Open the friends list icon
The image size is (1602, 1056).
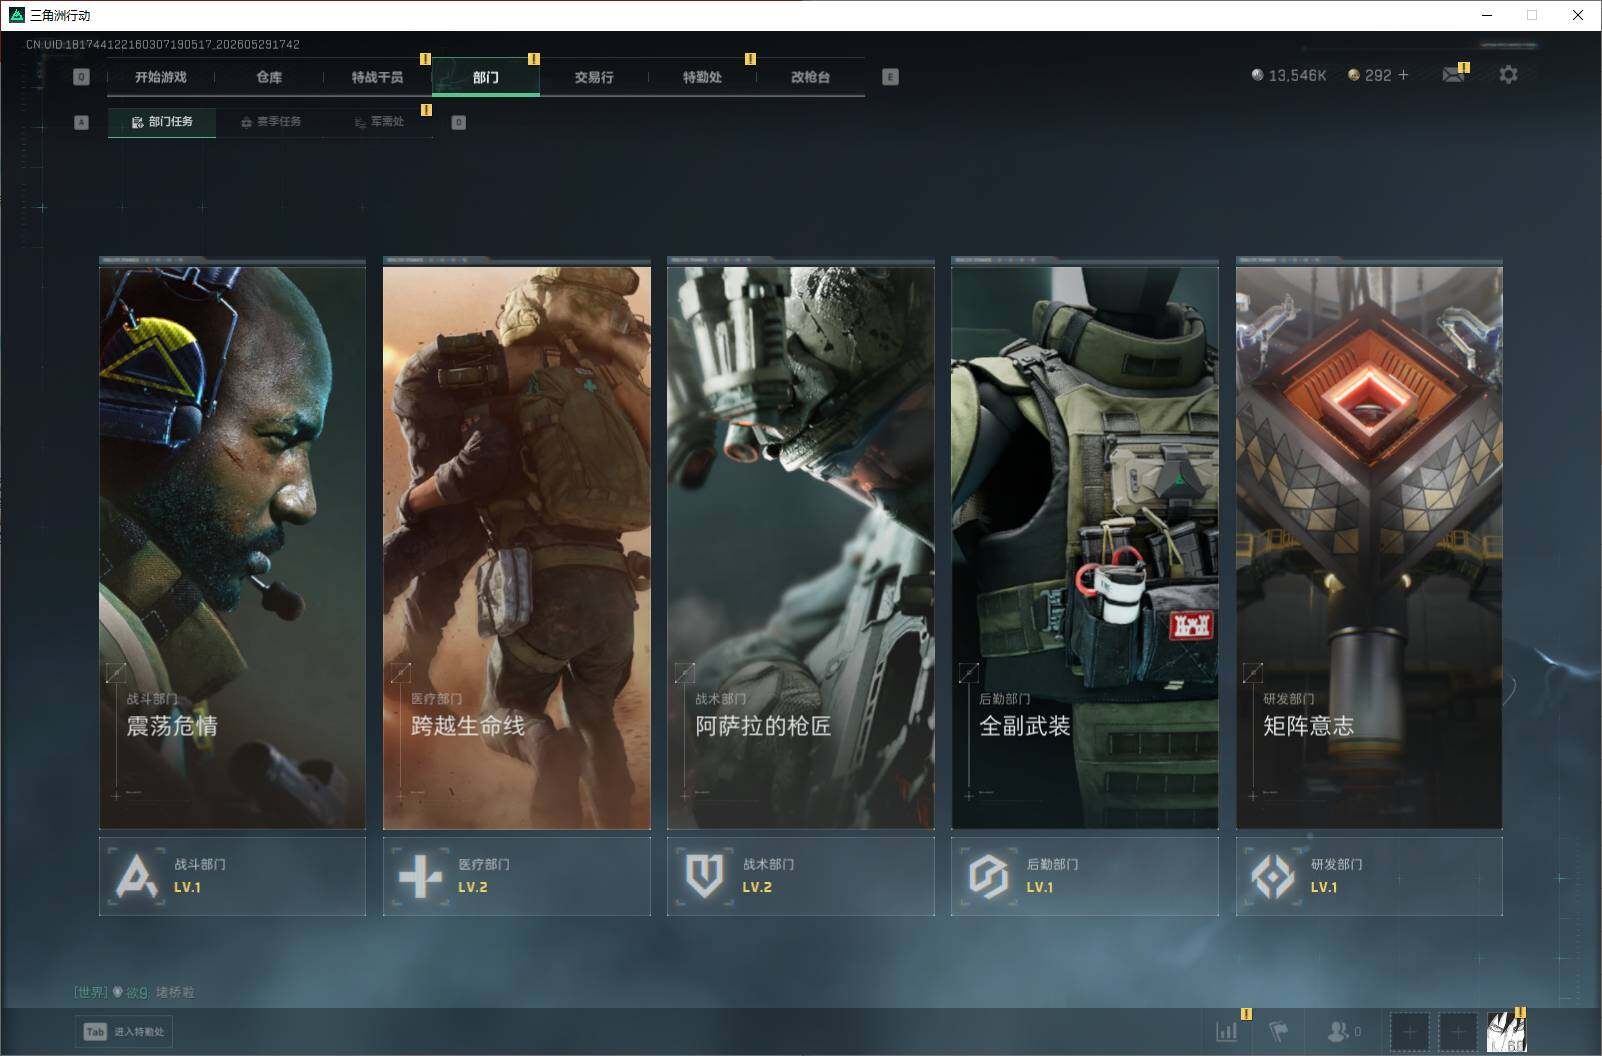point(1337,1031)
